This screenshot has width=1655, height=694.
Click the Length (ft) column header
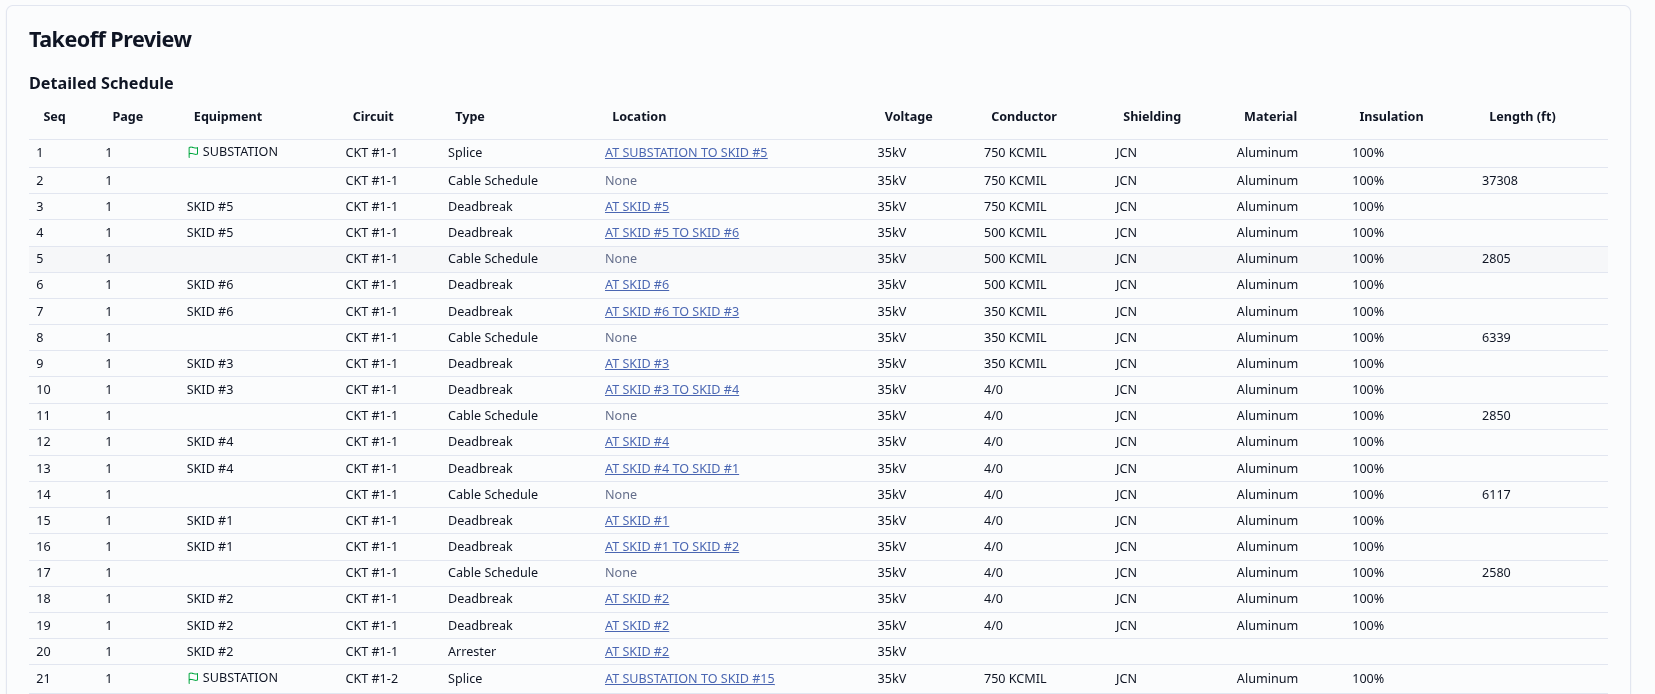tap(1522, 117)
